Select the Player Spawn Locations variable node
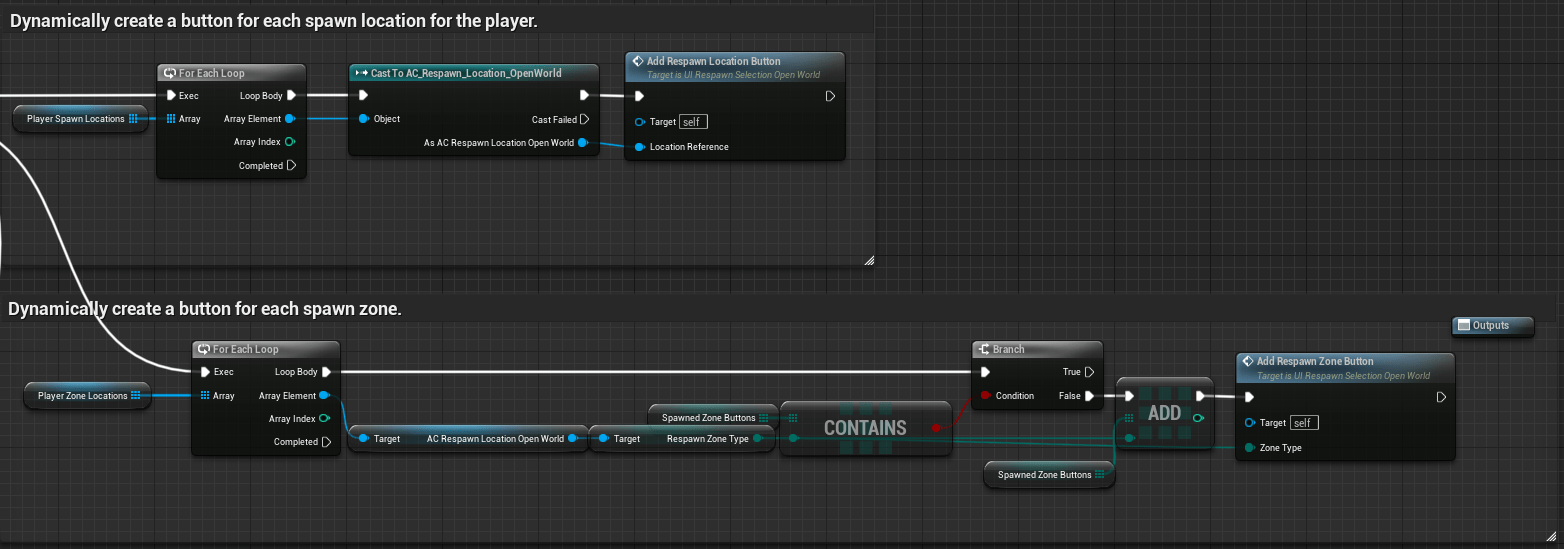The height and width of the screenshot is (549, 1564). point(81,119)
